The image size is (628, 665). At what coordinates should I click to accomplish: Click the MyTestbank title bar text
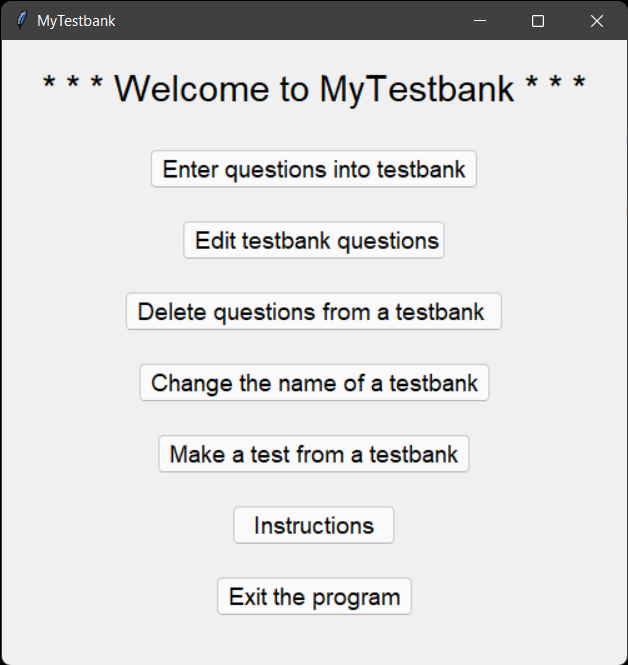[76, 20]
